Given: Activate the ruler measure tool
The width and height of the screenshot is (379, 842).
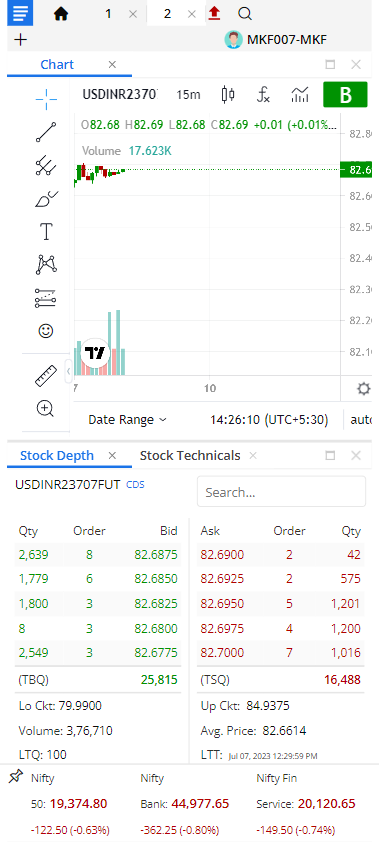Looking at the screenshot, I should (x=46, y=376).
